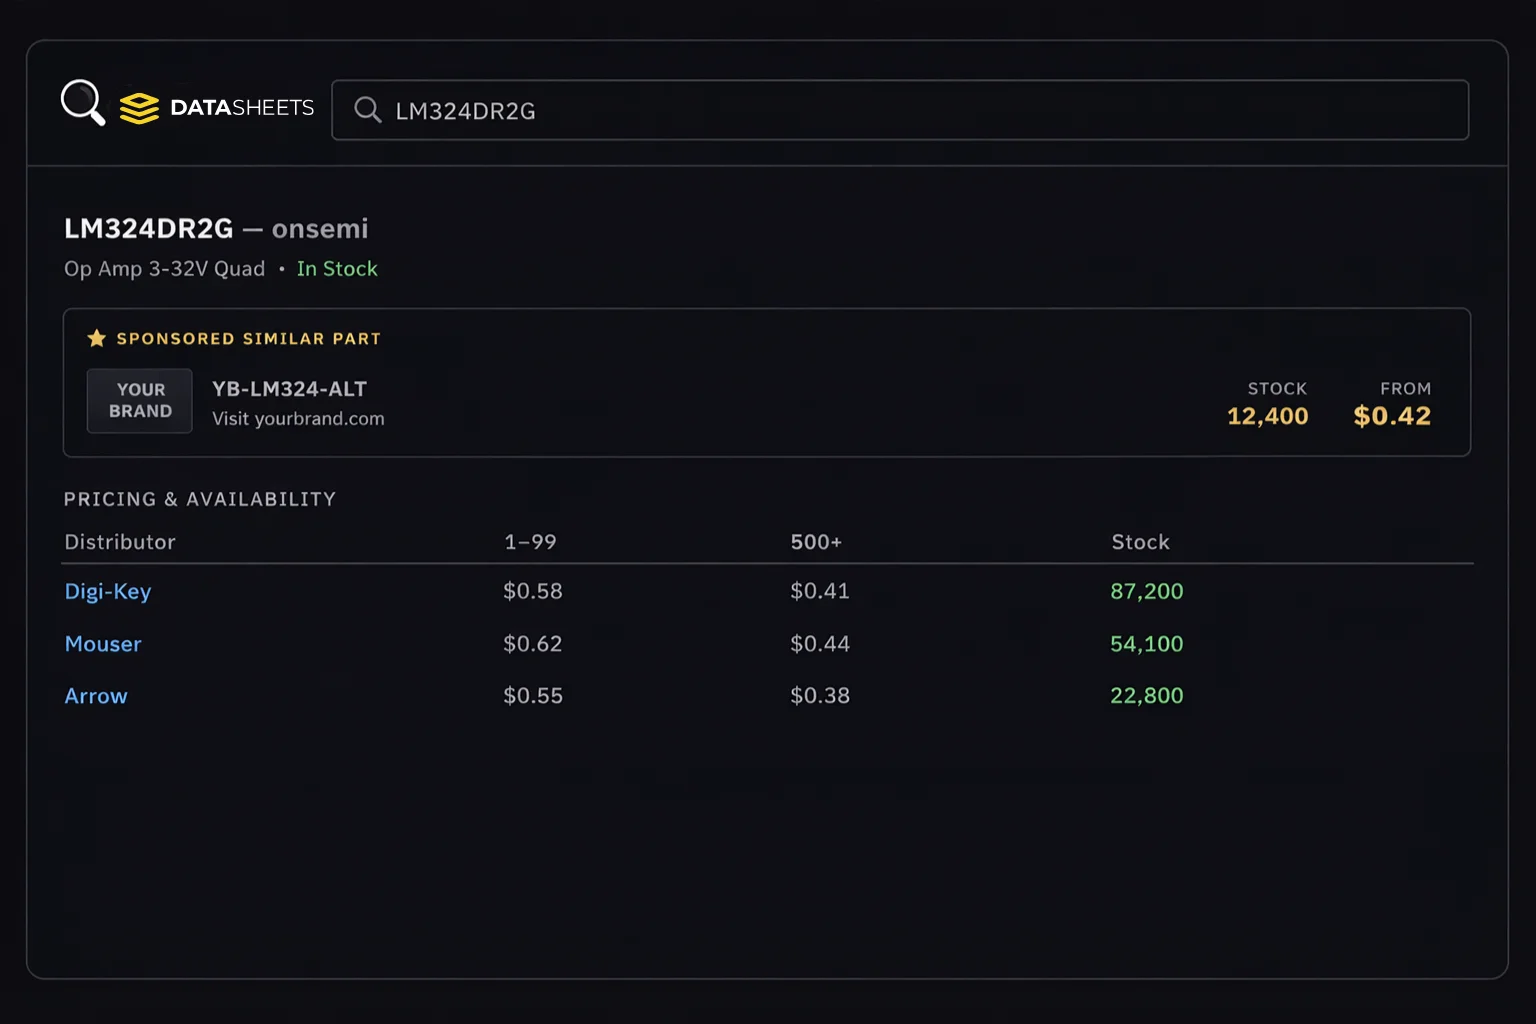Click Mouser 500+ price $0.44
The image size is (1536, 1024).
click(820, 644)
